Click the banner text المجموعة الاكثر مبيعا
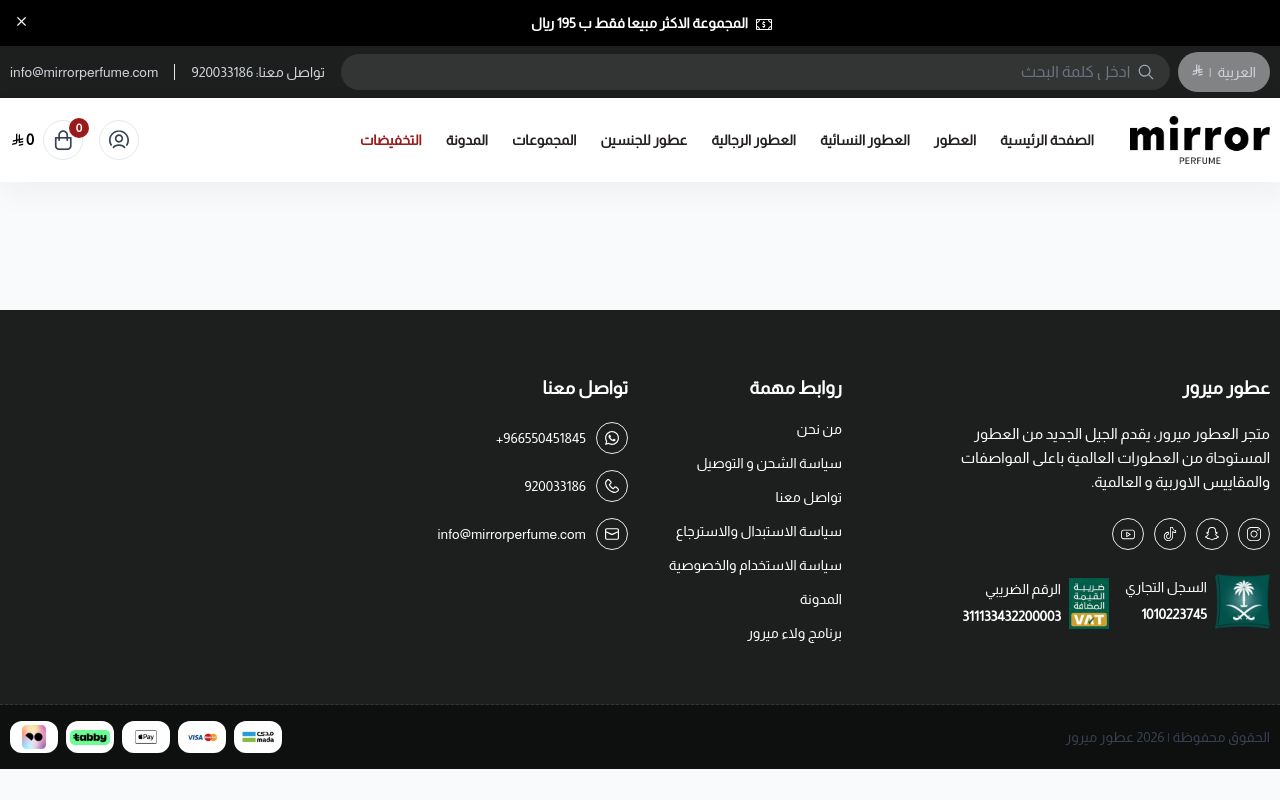 [x=640, y=23]
